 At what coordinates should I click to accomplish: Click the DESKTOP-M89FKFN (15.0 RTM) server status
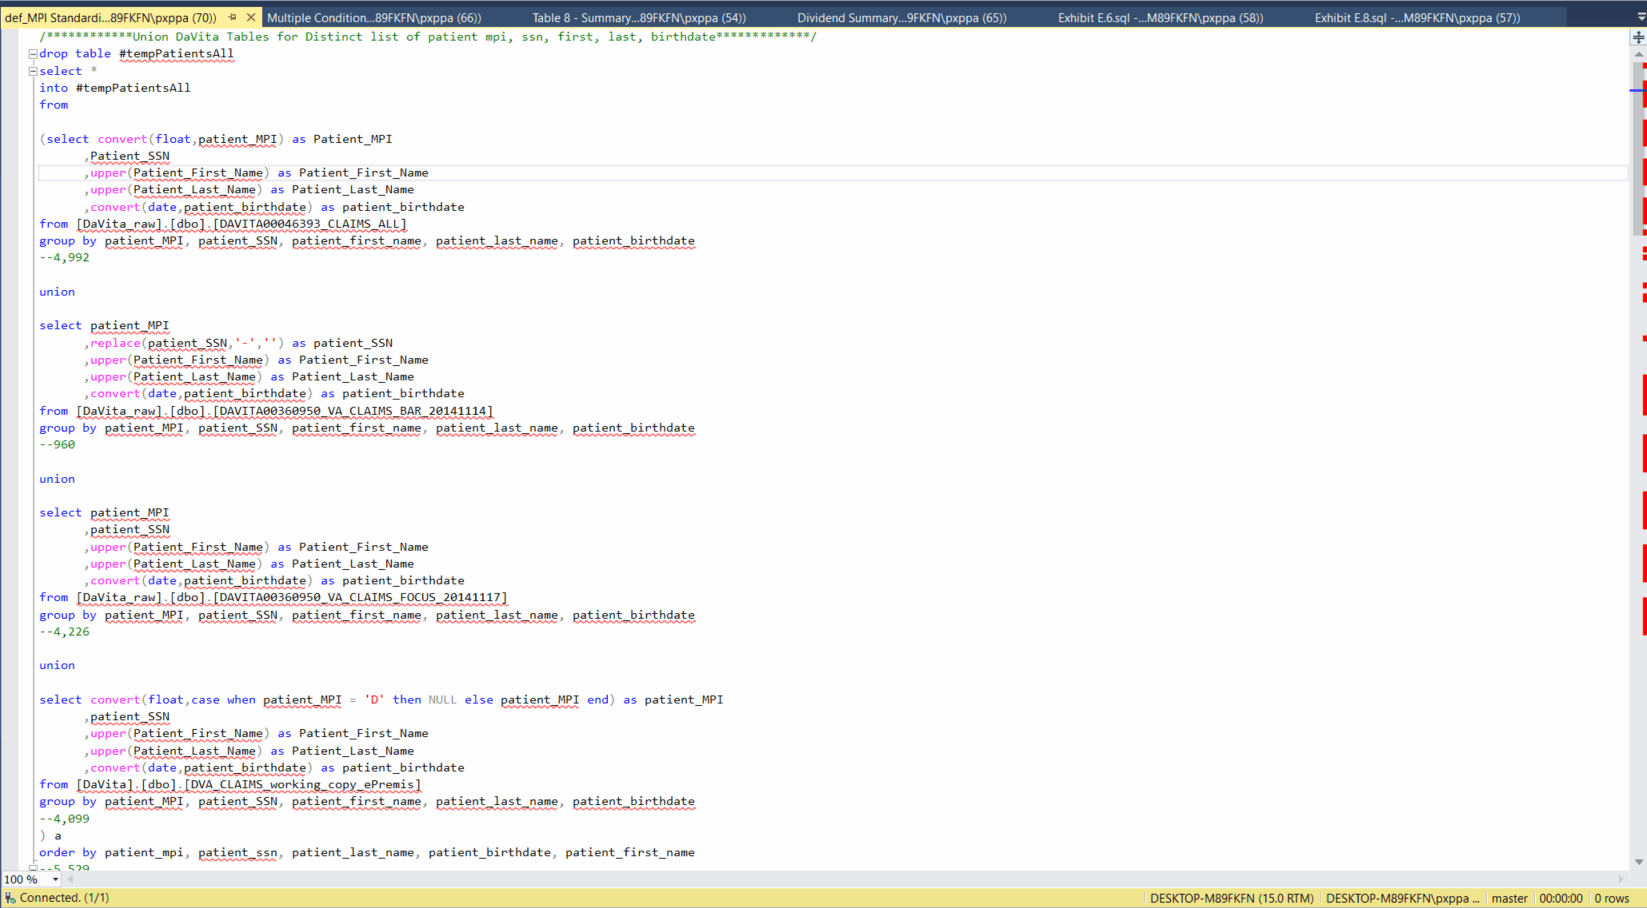coord(1231,898)
